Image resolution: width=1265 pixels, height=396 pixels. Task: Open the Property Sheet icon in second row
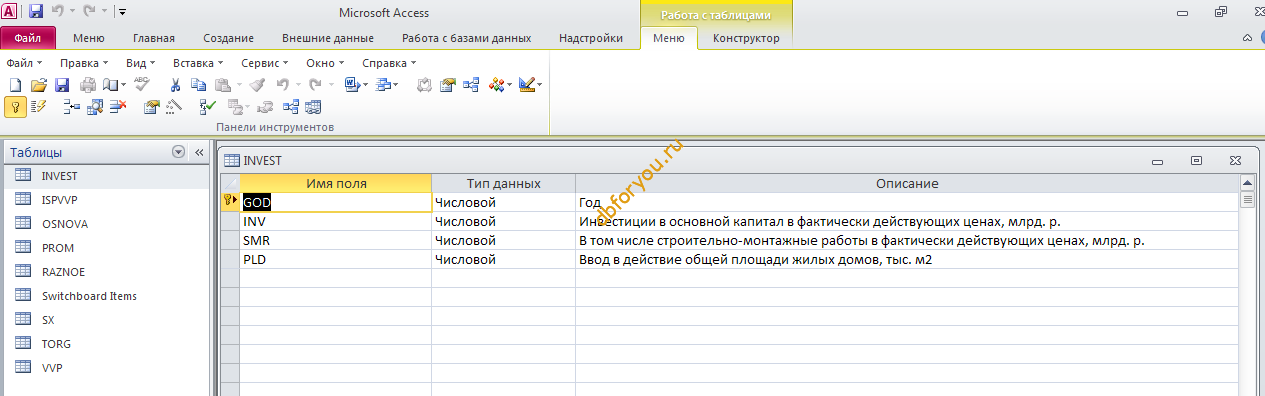point(151,107)
